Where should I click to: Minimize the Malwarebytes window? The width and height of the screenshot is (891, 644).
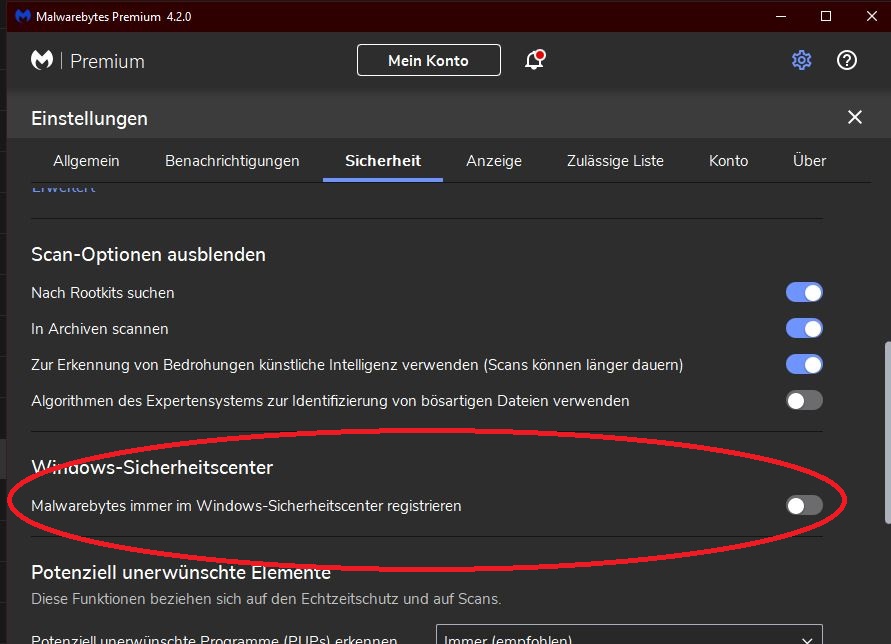point(781,16)
